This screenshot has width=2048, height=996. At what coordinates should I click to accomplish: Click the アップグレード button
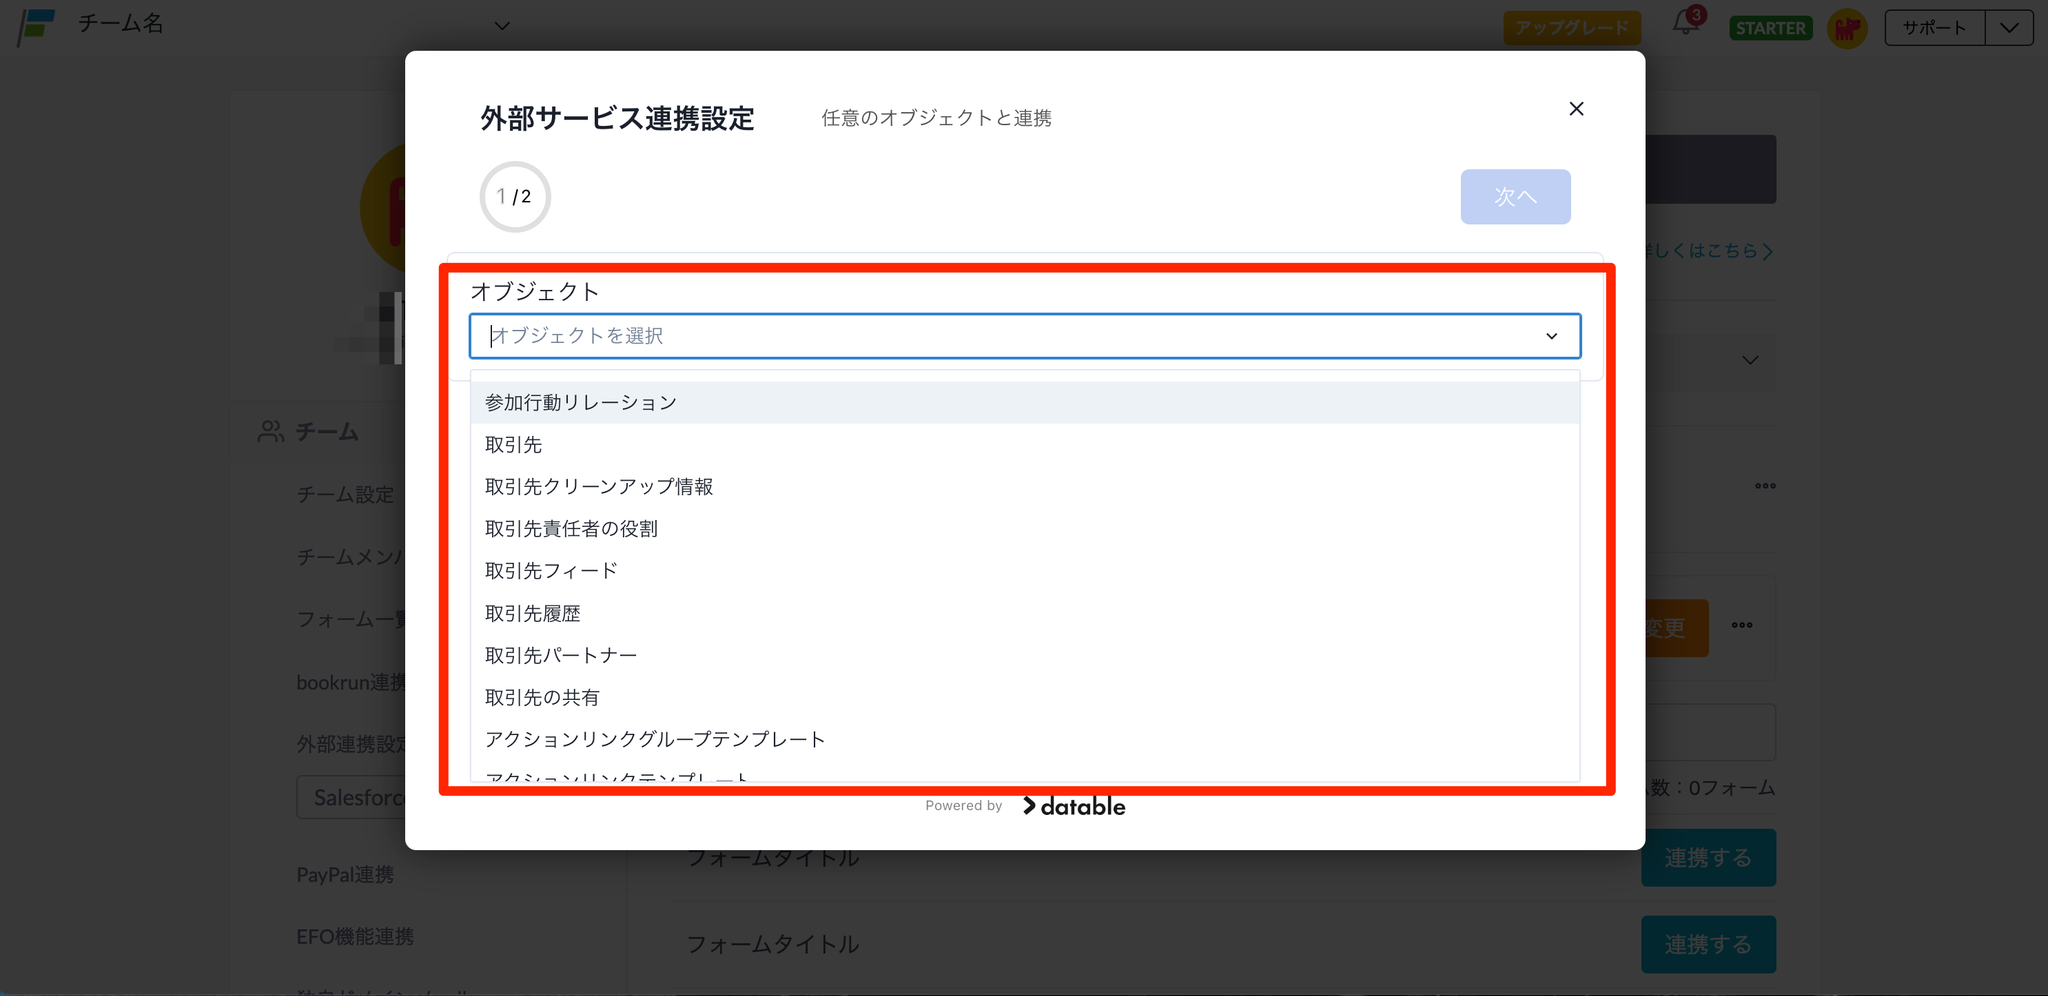pos(1572,28)
